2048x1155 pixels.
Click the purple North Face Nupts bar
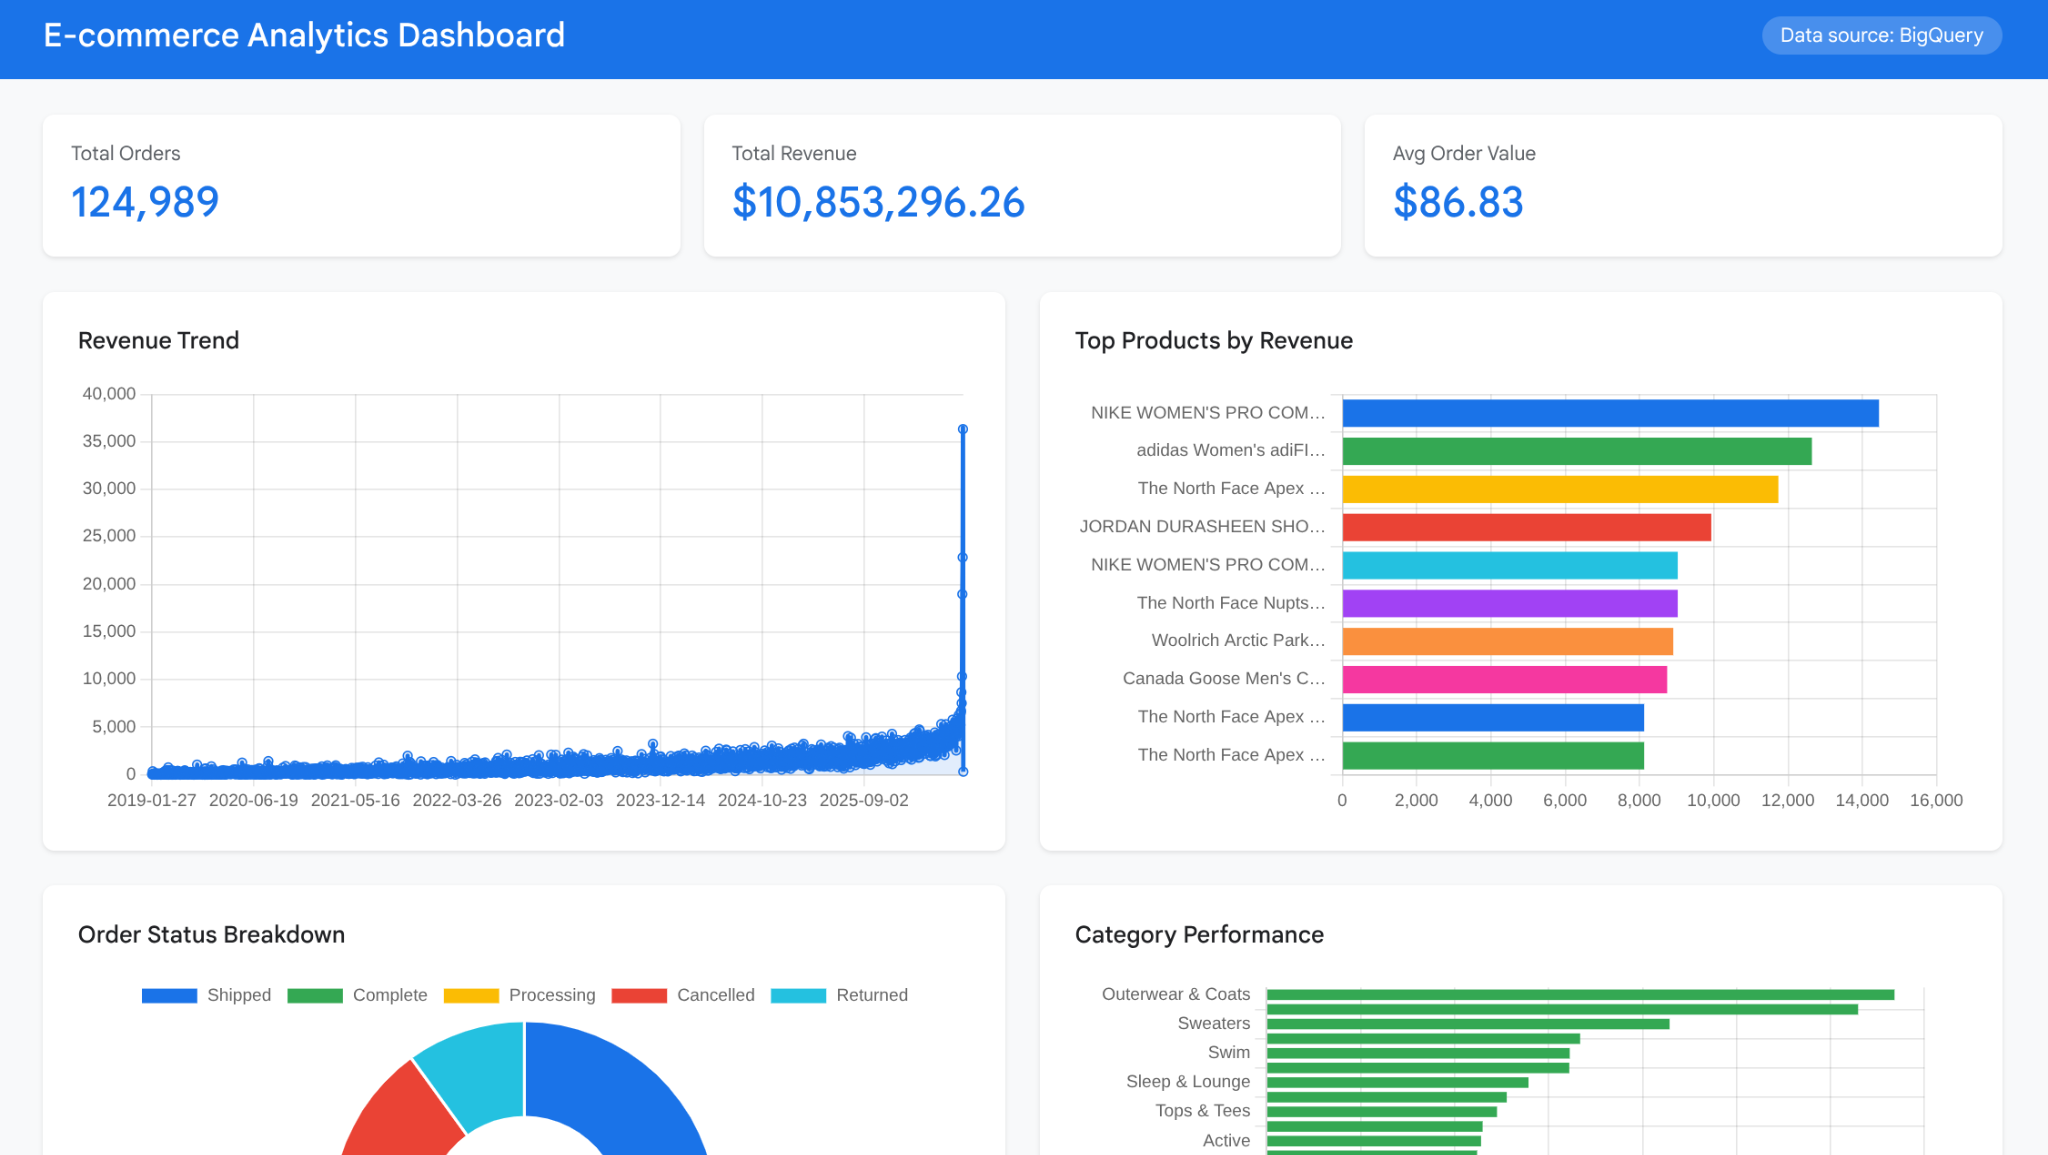1510,603
